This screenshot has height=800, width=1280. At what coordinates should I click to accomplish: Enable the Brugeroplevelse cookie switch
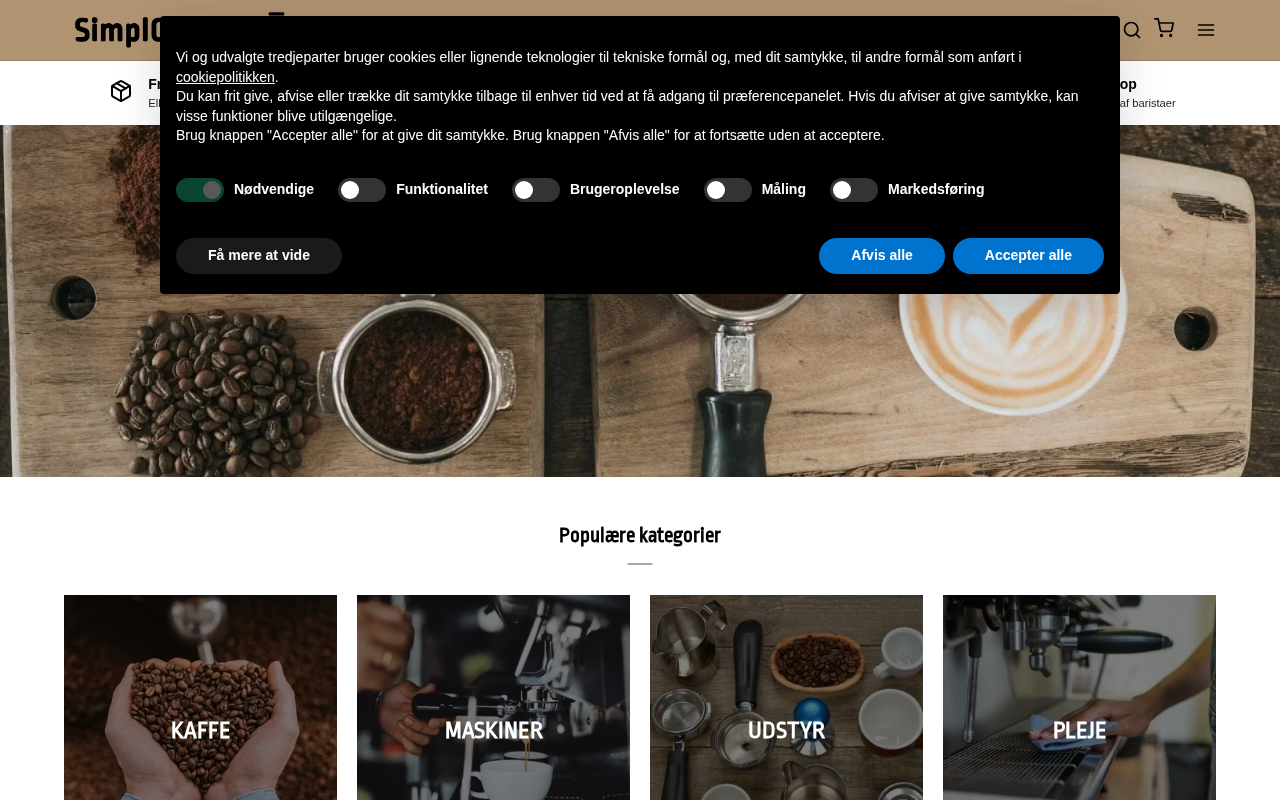click(536, 190)
